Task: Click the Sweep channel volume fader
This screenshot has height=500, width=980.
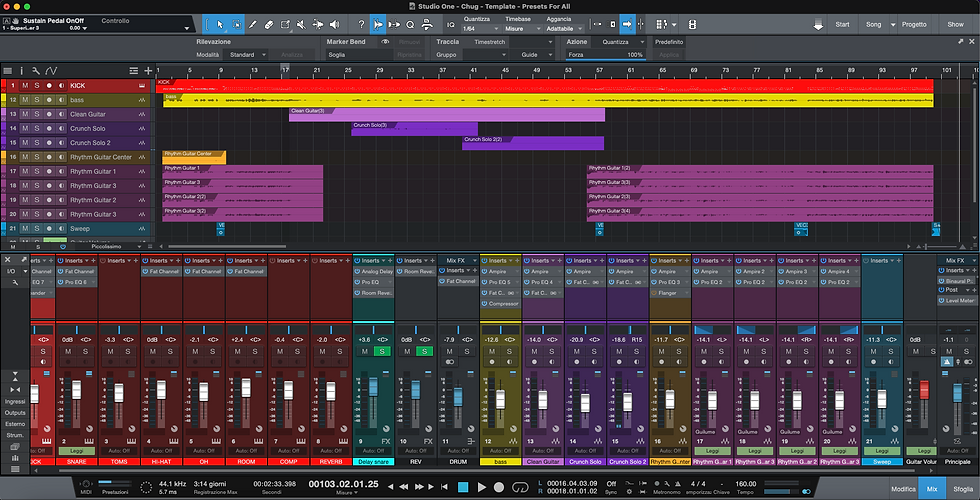Action: tap(882, 400)
